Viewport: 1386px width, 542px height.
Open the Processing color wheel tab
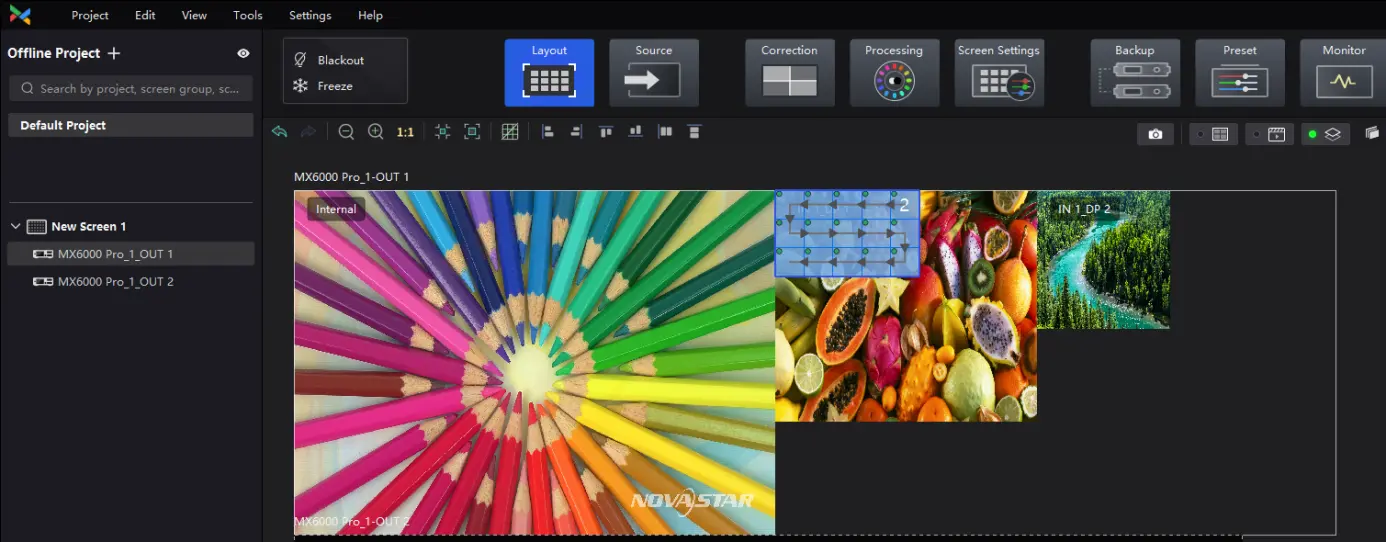894,72
